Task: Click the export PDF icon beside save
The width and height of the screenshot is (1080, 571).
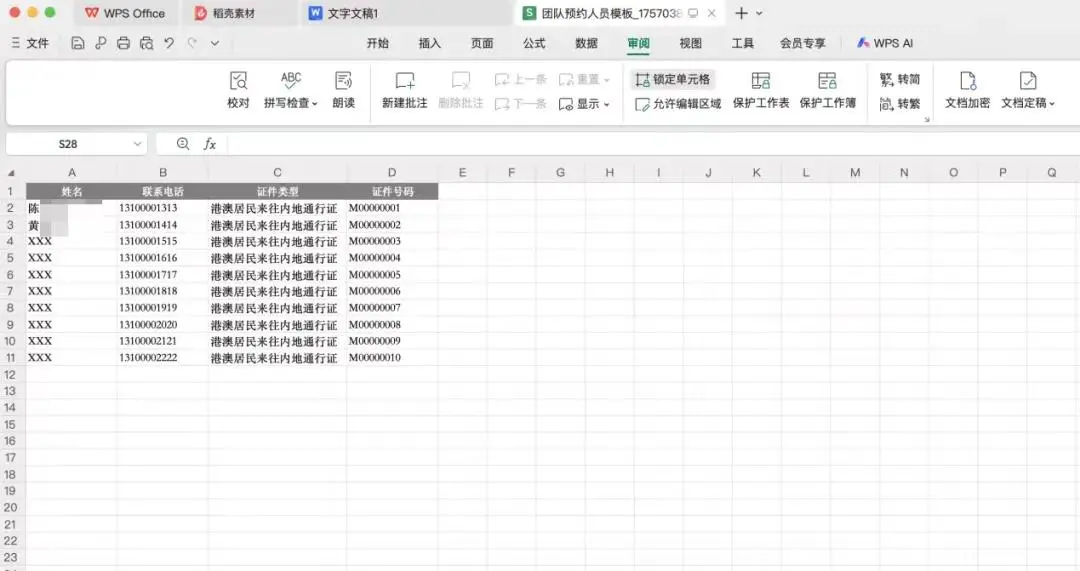Action: click(x=101, y=43)
